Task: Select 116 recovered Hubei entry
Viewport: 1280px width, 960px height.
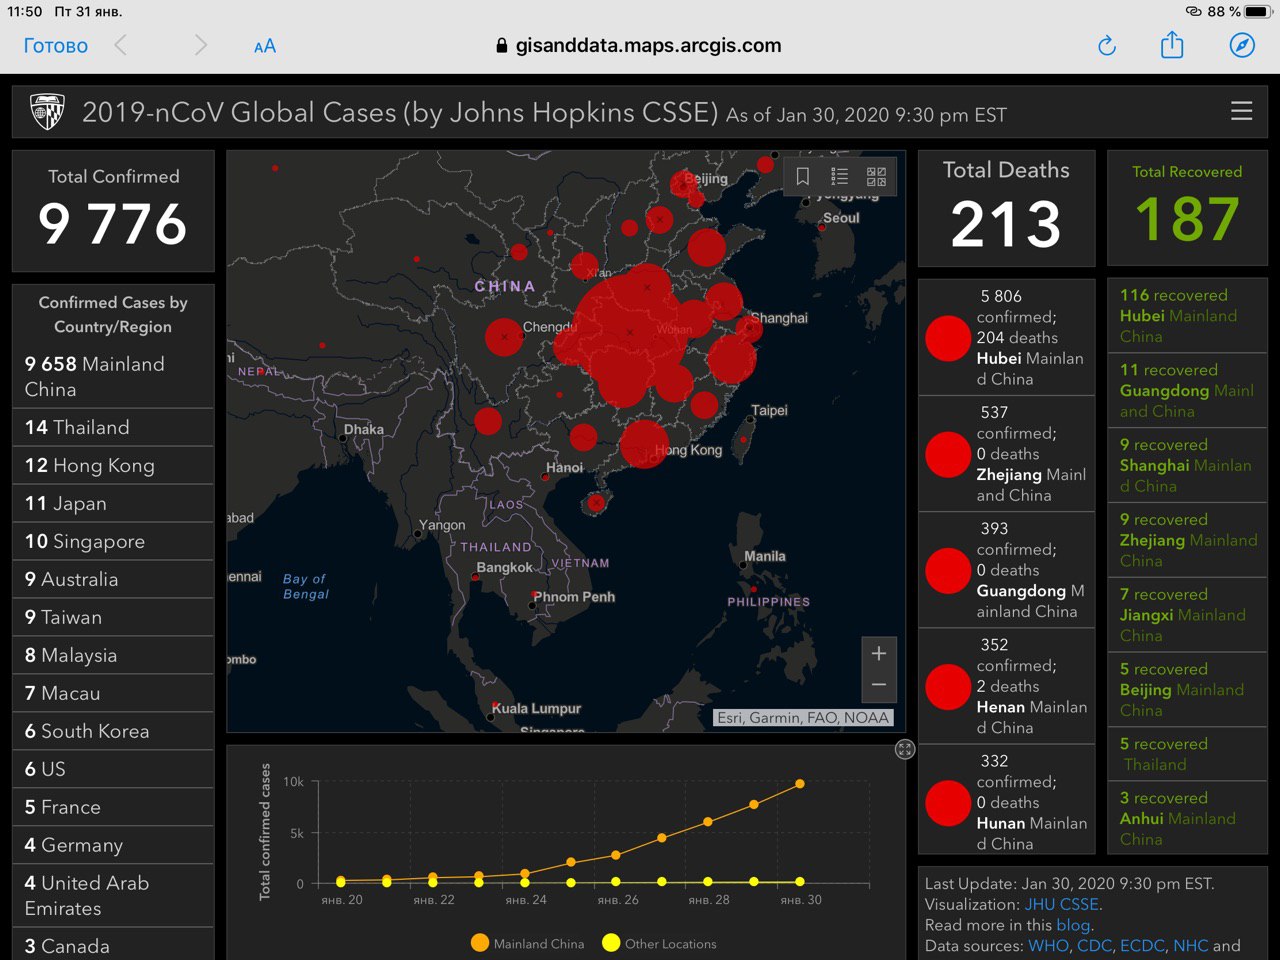Action: coord(1187,316)
